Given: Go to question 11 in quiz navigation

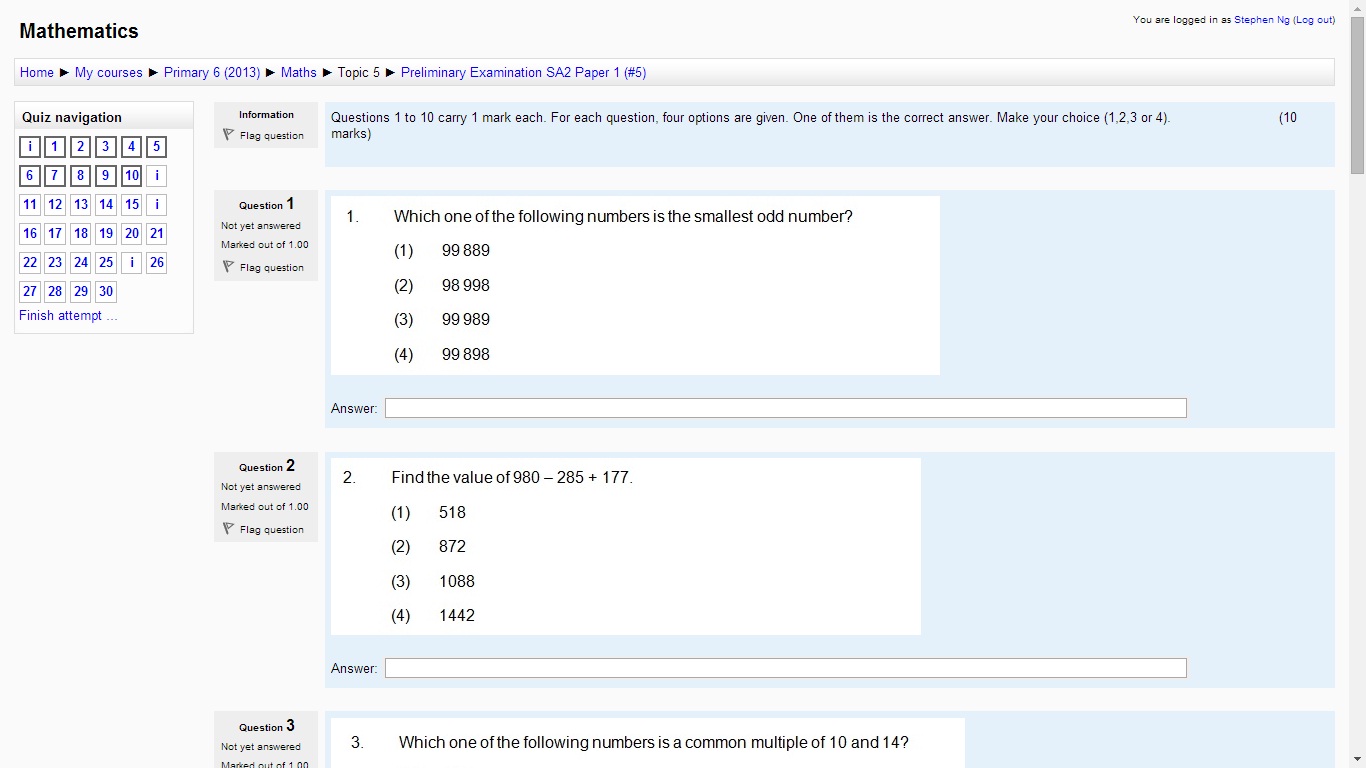Looking at the screenshot, I should click(30, 205).
